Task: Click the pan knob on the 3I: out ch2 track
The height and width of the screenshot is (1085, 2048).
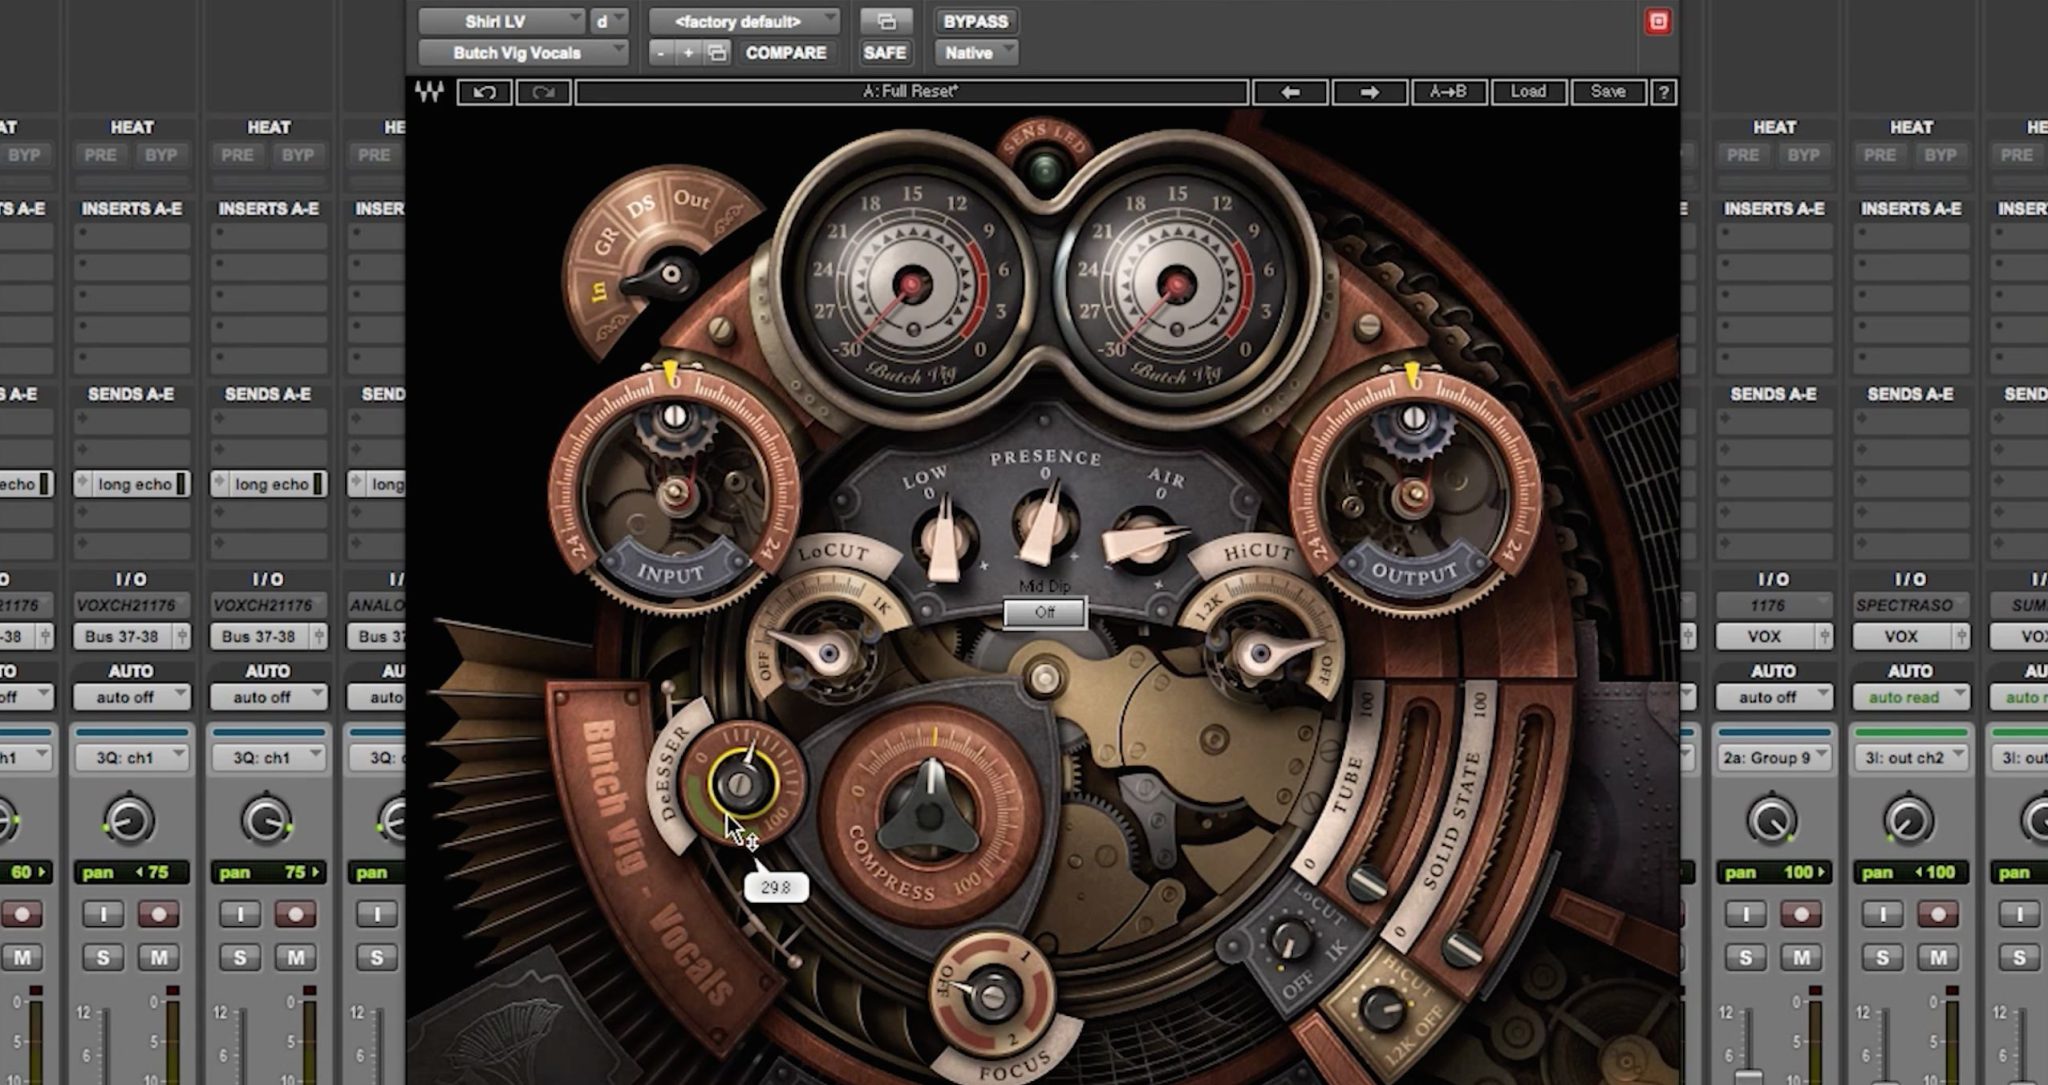Action: pos(1907,821)
